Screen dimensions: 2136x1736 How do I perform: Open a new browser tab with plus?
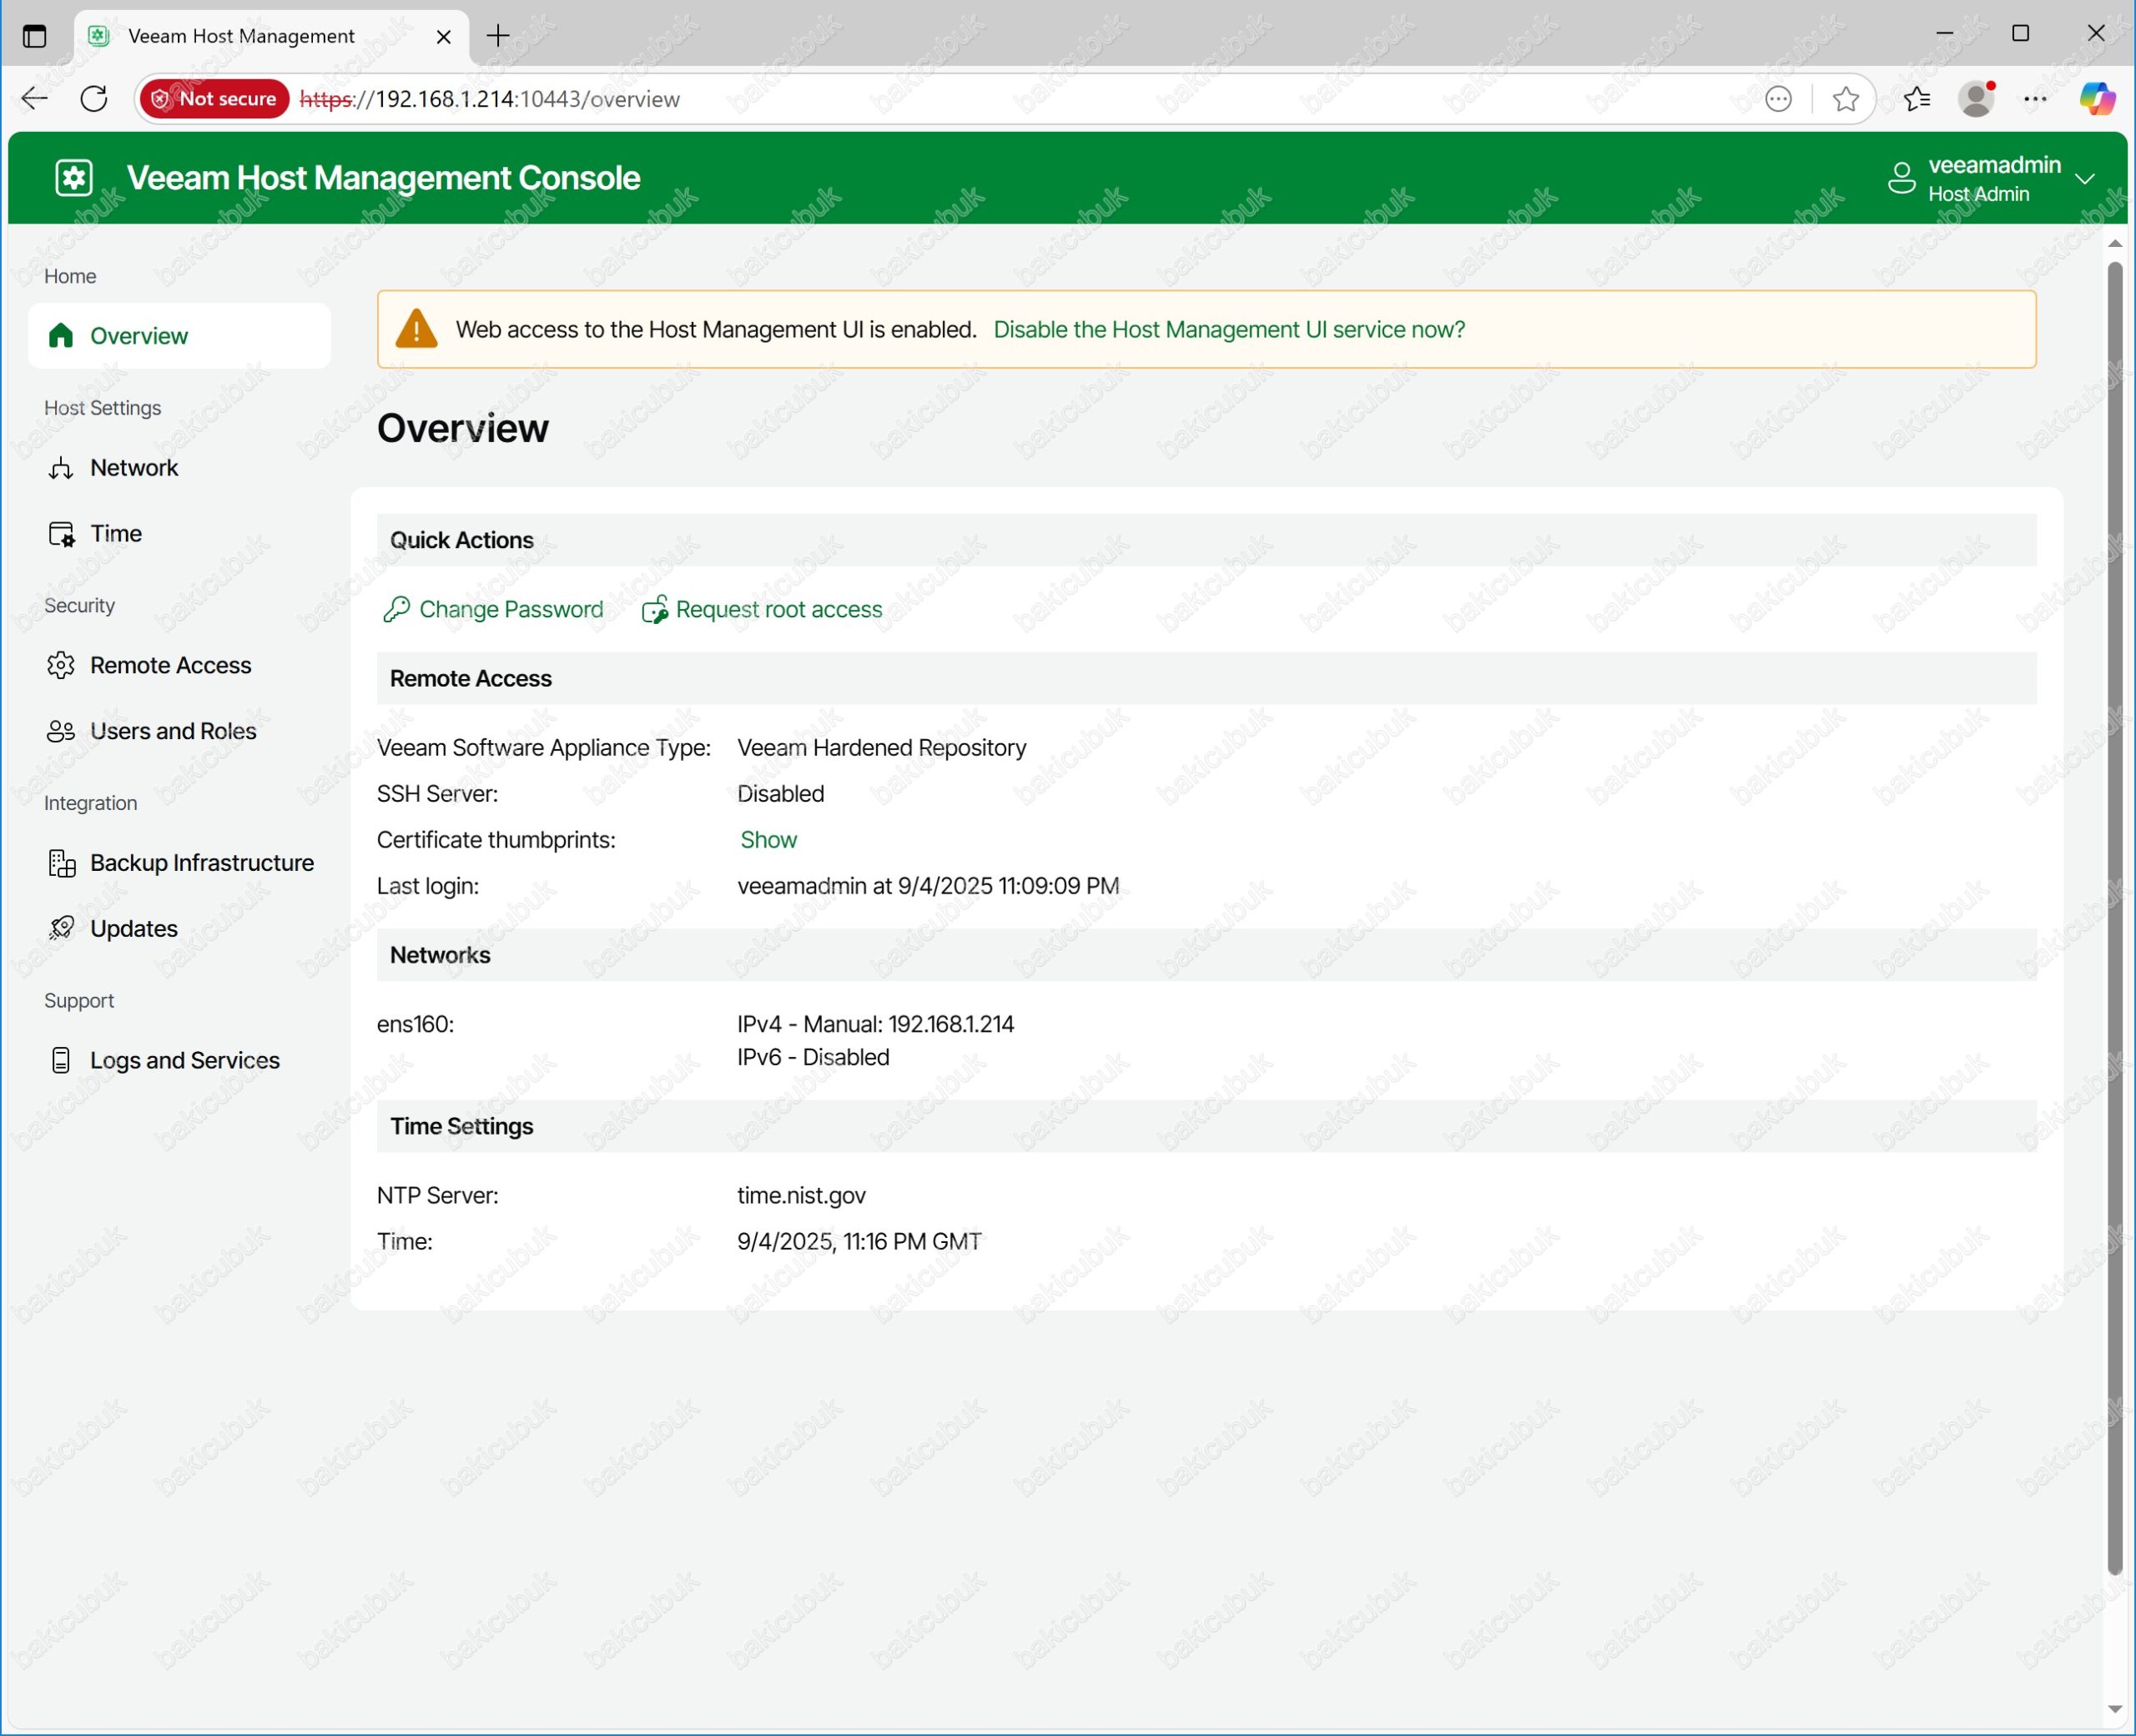(498, 36)
